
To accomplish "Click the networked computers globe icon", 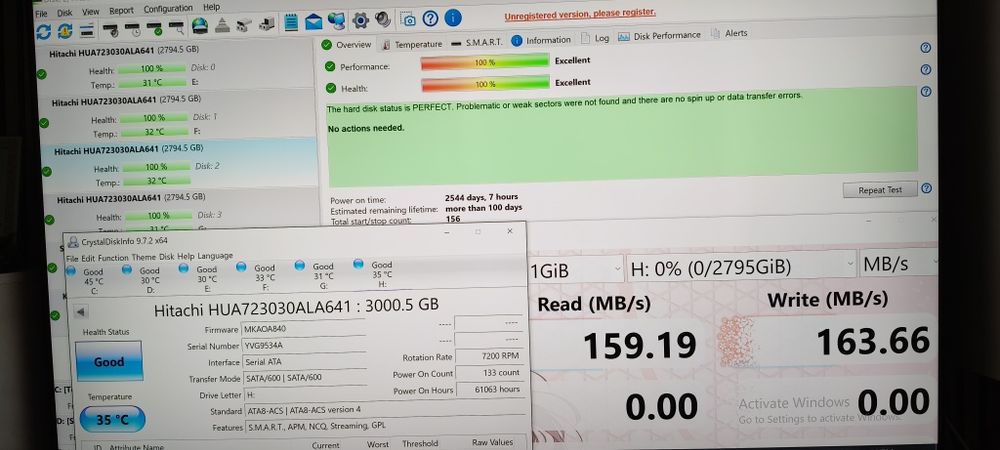I will click(x=336, y=21).
